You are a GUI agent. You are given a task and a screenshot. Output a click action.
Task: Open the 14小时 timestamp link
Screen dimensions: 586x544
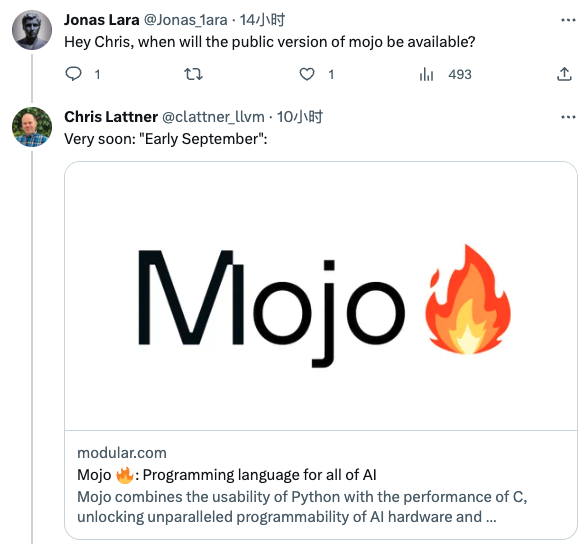click(262, 20)
